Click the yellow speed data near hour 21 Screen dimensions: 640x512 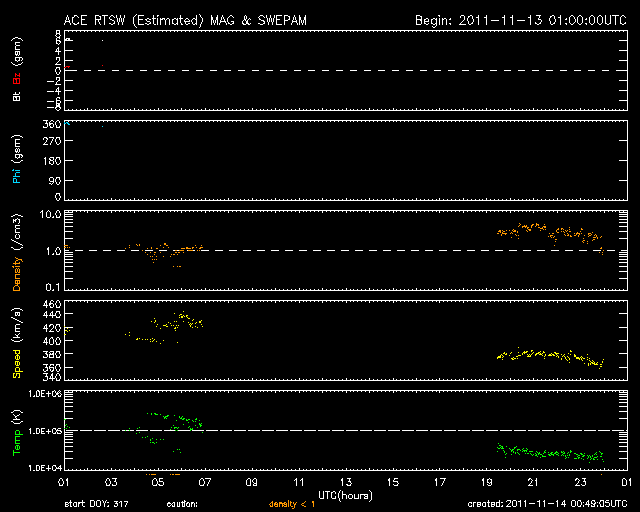pos(540,355)
